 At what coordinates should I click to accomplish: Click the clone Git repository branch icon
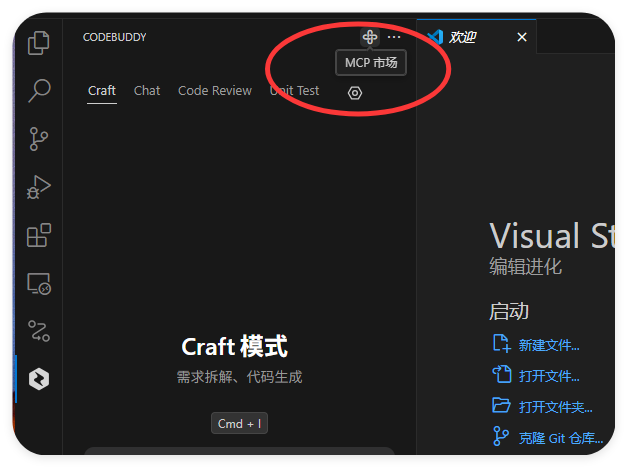coord(501,436)
